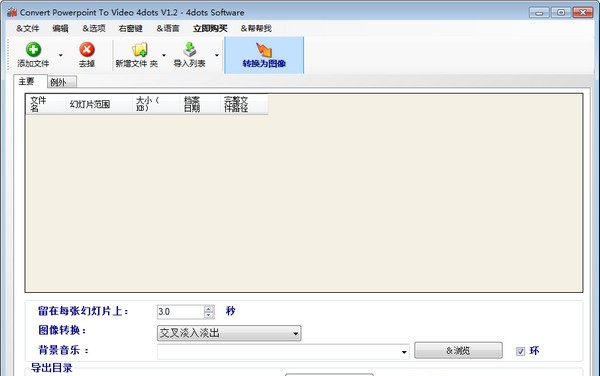Image resolution: width=600 pixels, height=376 pixels.
Task: Sort by 大小 (KB) column header
Action: (156, 104)
